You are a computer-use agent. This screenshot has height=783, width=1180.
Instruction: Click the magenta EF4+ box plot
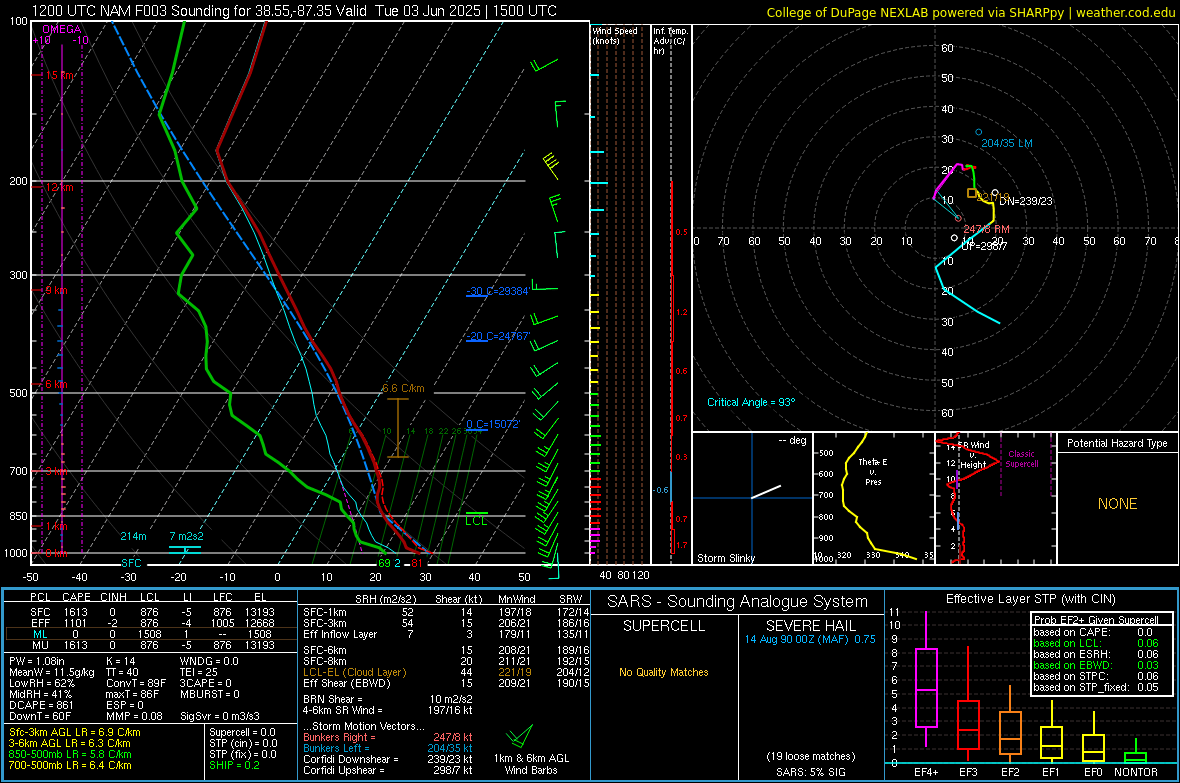pyautogui.click(x=926, y=679)
